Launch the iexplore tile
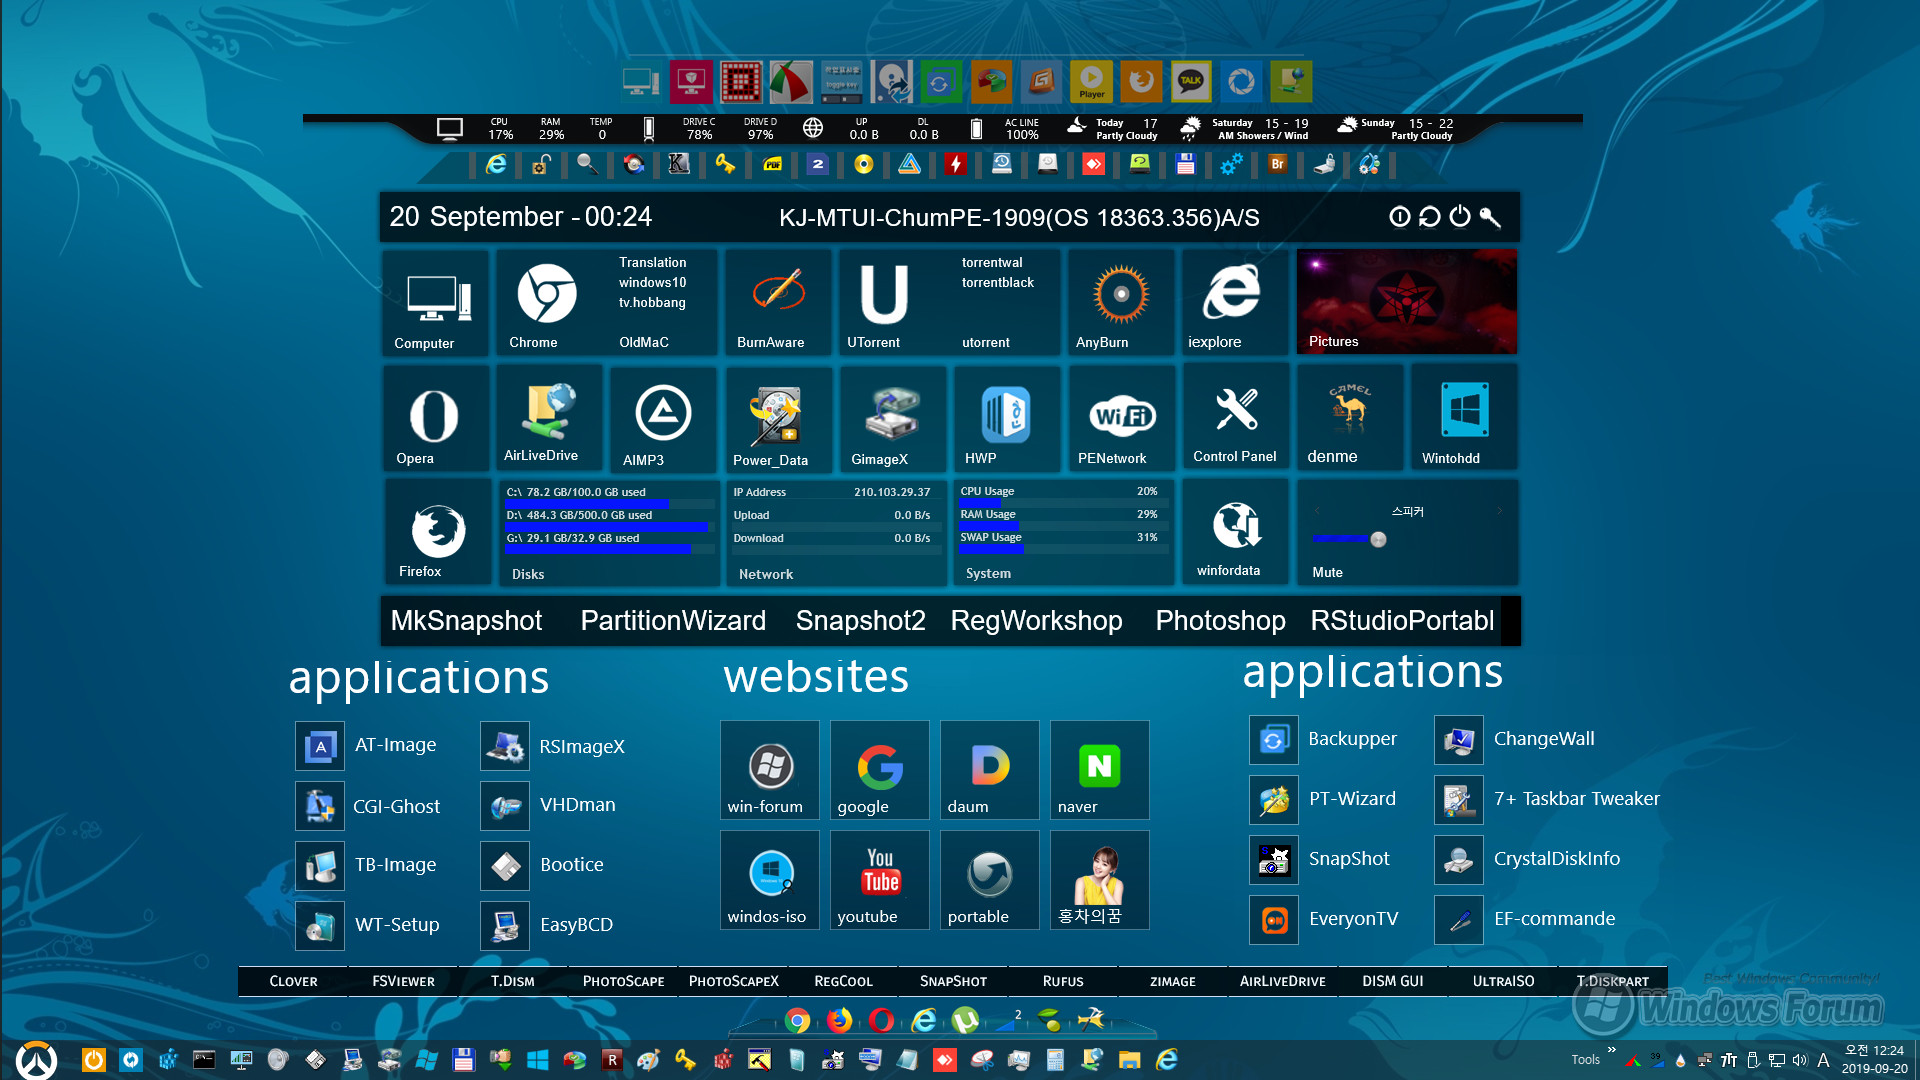Image resolution: width=1920 pixels, height=1080 pixels. pos(1235,302)
